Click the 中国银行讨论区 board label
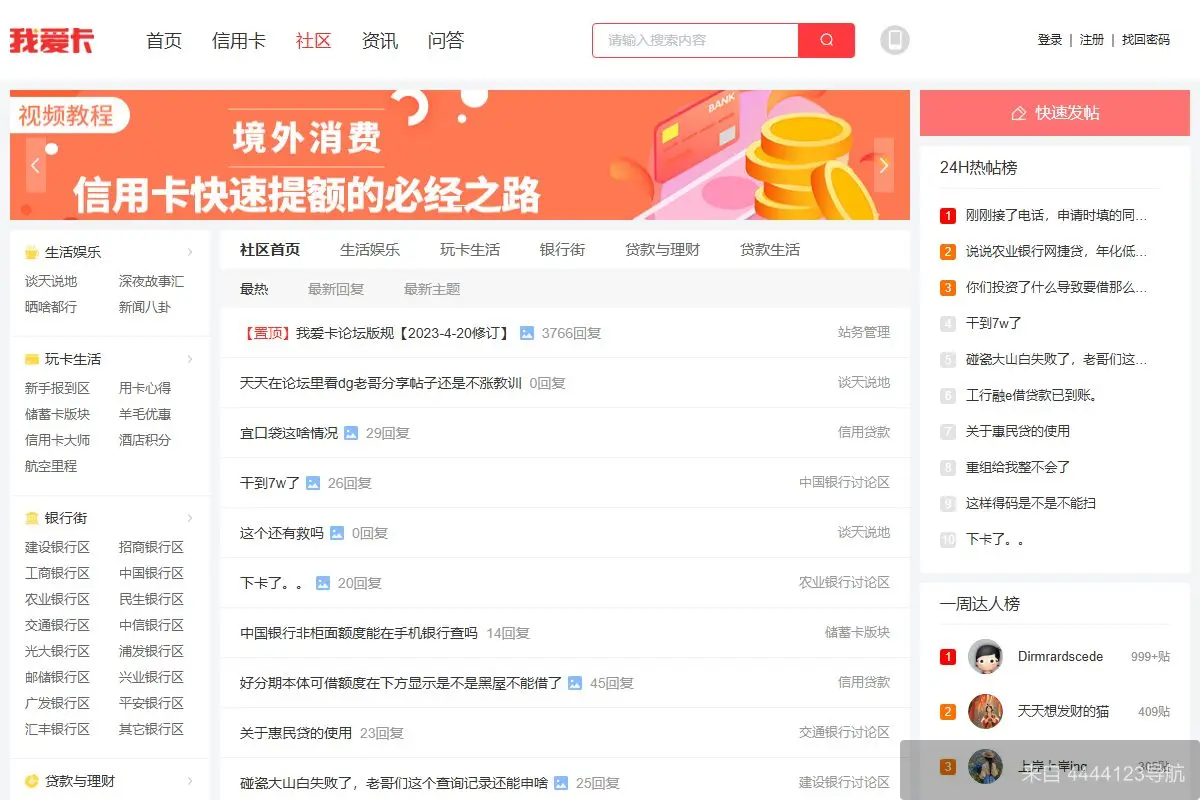 844,482
